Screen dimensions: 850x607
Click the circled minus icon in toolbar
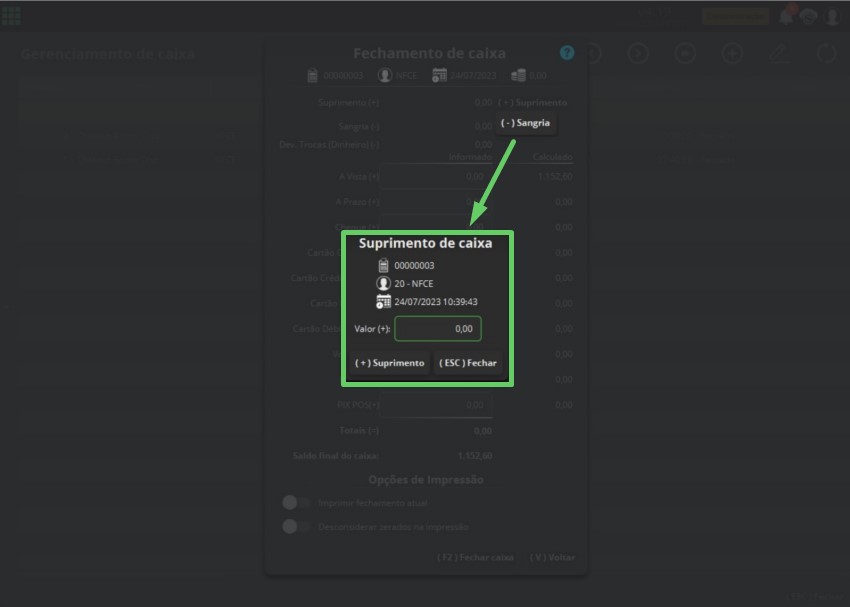pyautogui.click(x=685, y=53)
